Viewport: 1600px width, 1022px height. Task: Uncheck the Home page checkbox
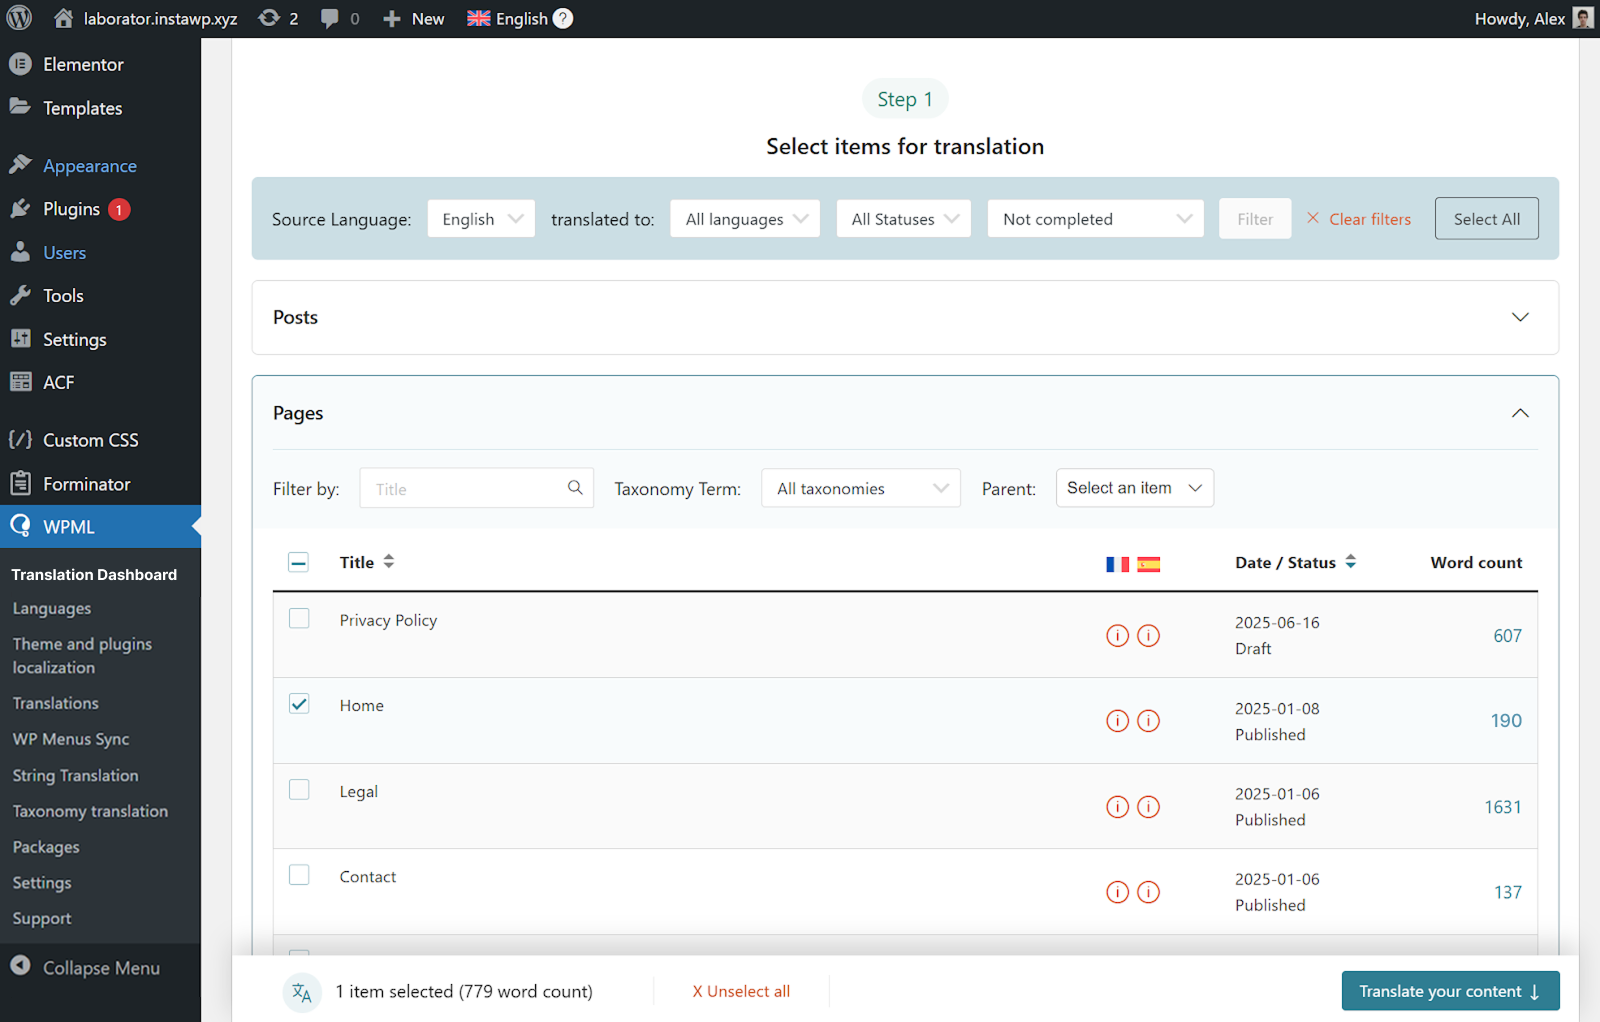299,704
